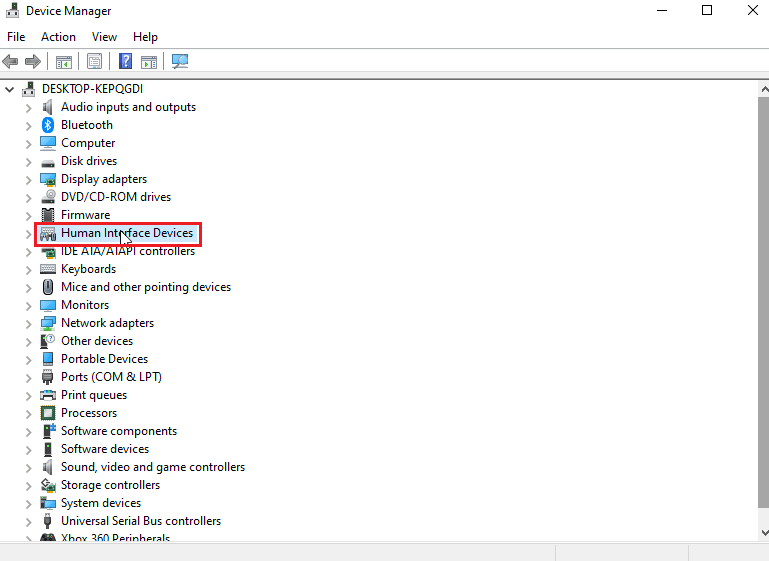Click the scrollbar down arrow
Viewport: 769px width, 561px height.
(x=764, y=533)
